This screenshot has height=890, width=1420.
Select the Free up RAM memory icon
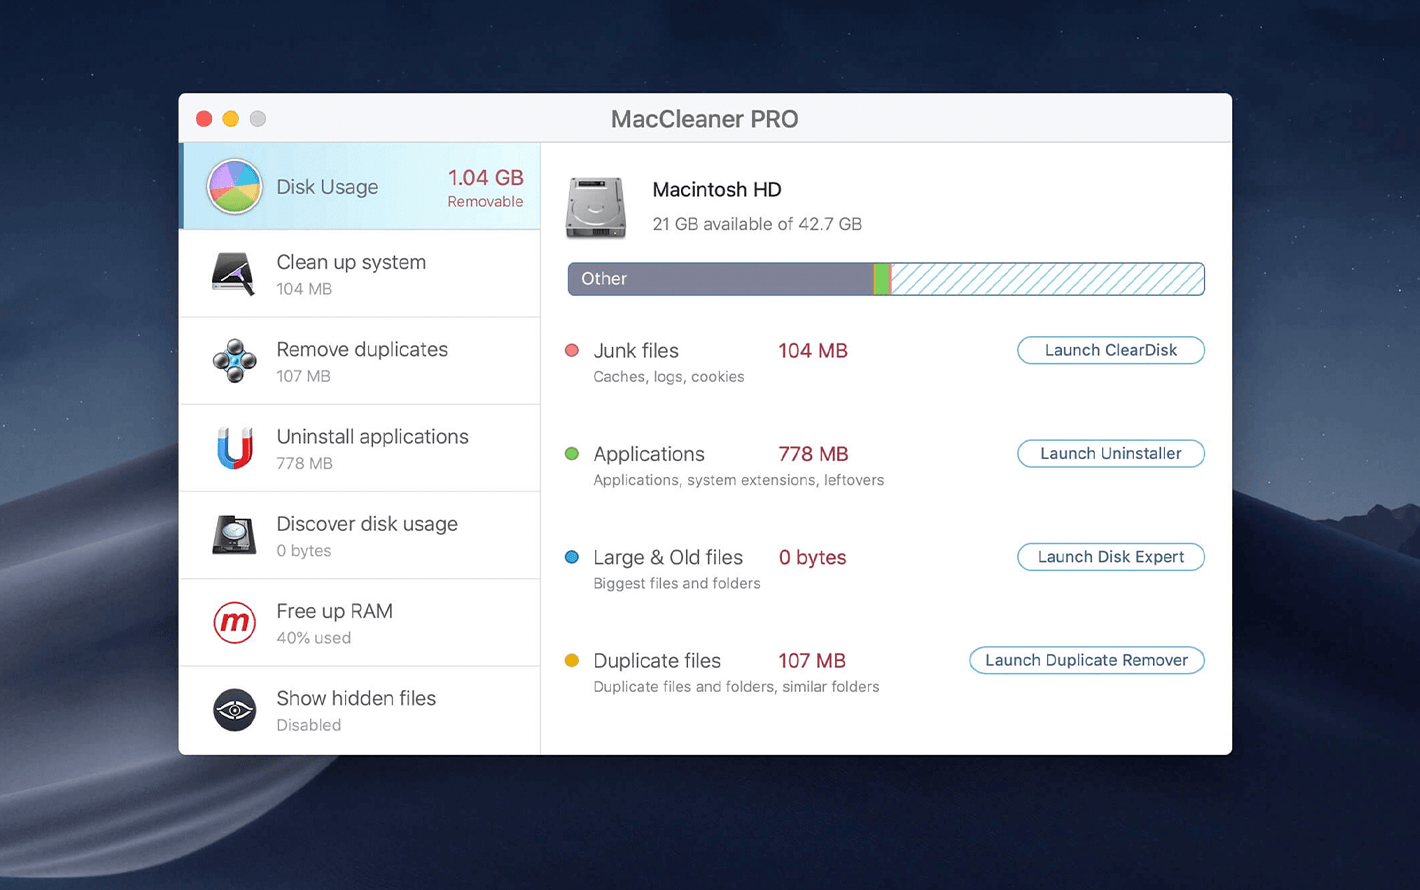pyautogui.click(x=234, y=622)
